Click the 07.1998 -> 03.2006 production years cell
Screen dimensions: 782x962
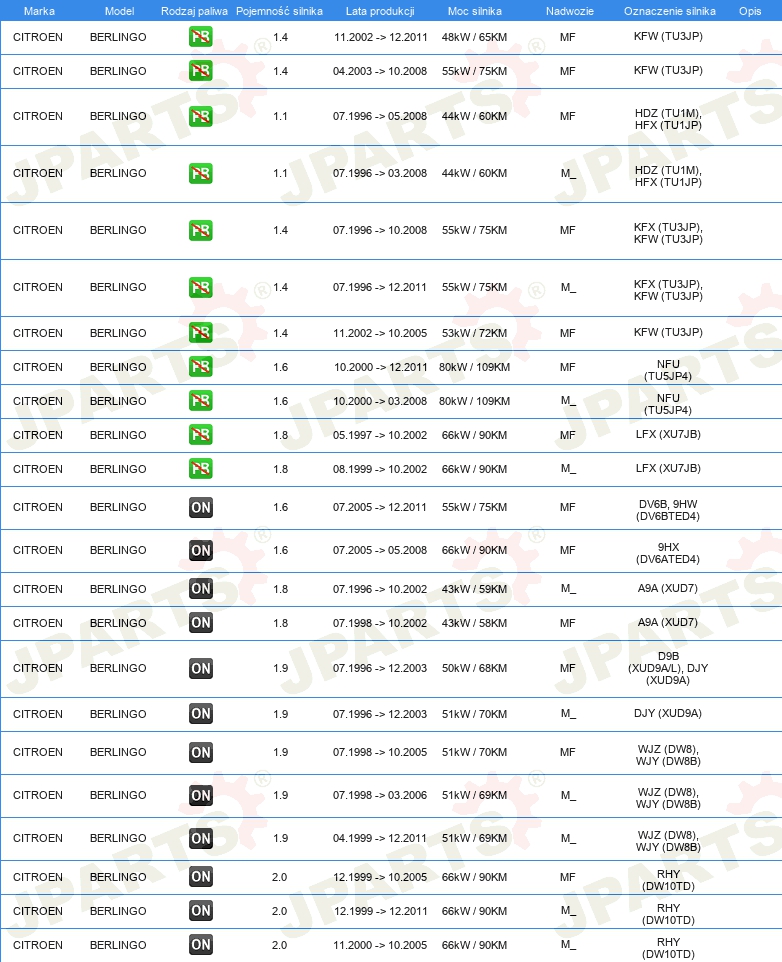click(x=380, y=795)
